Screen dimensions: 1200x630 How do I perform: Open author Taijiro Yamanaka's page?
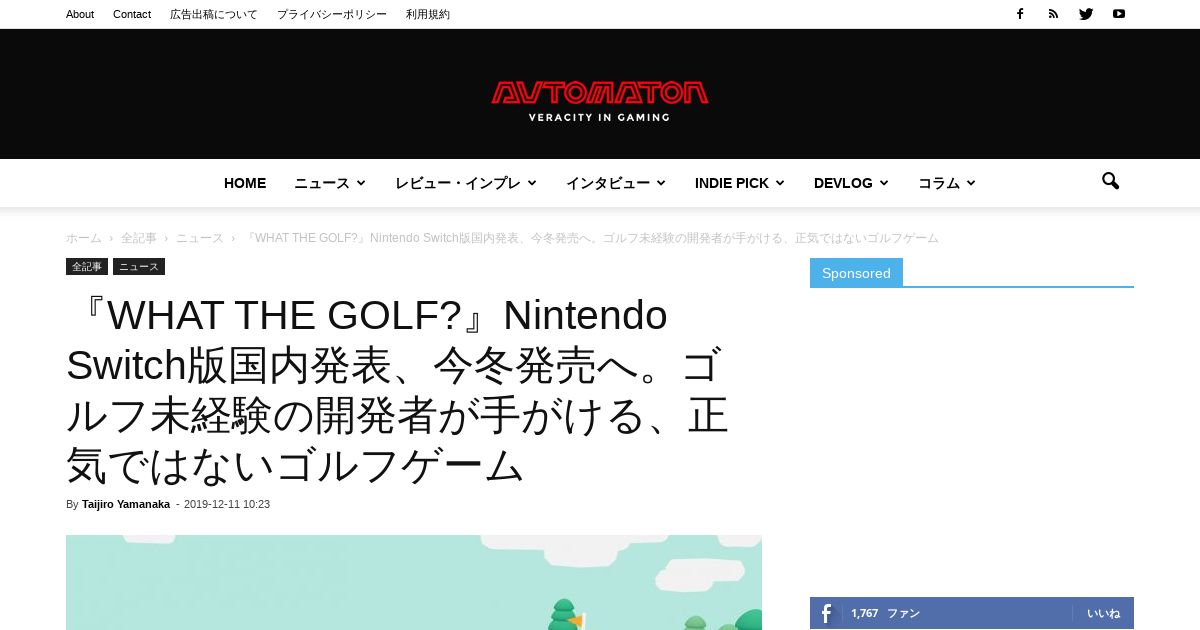point(126,504)
